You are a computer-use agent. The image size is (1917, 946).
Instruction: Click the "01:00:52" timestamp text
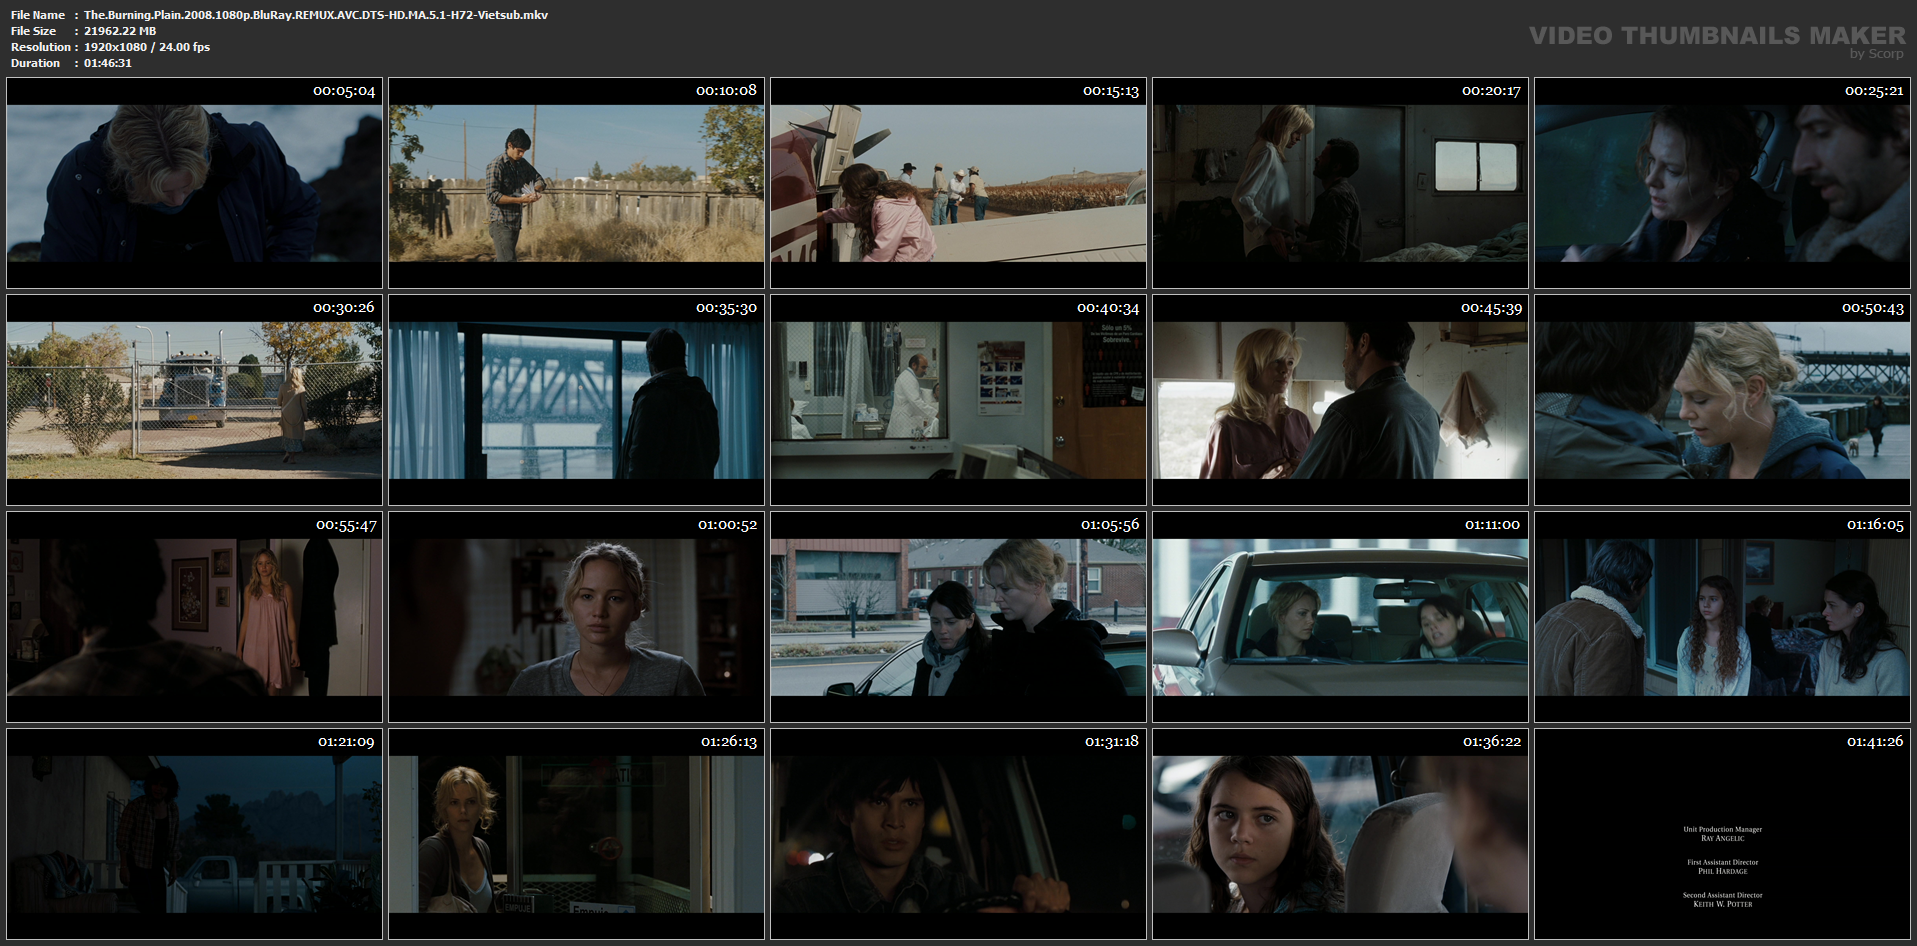pos(728,525)
